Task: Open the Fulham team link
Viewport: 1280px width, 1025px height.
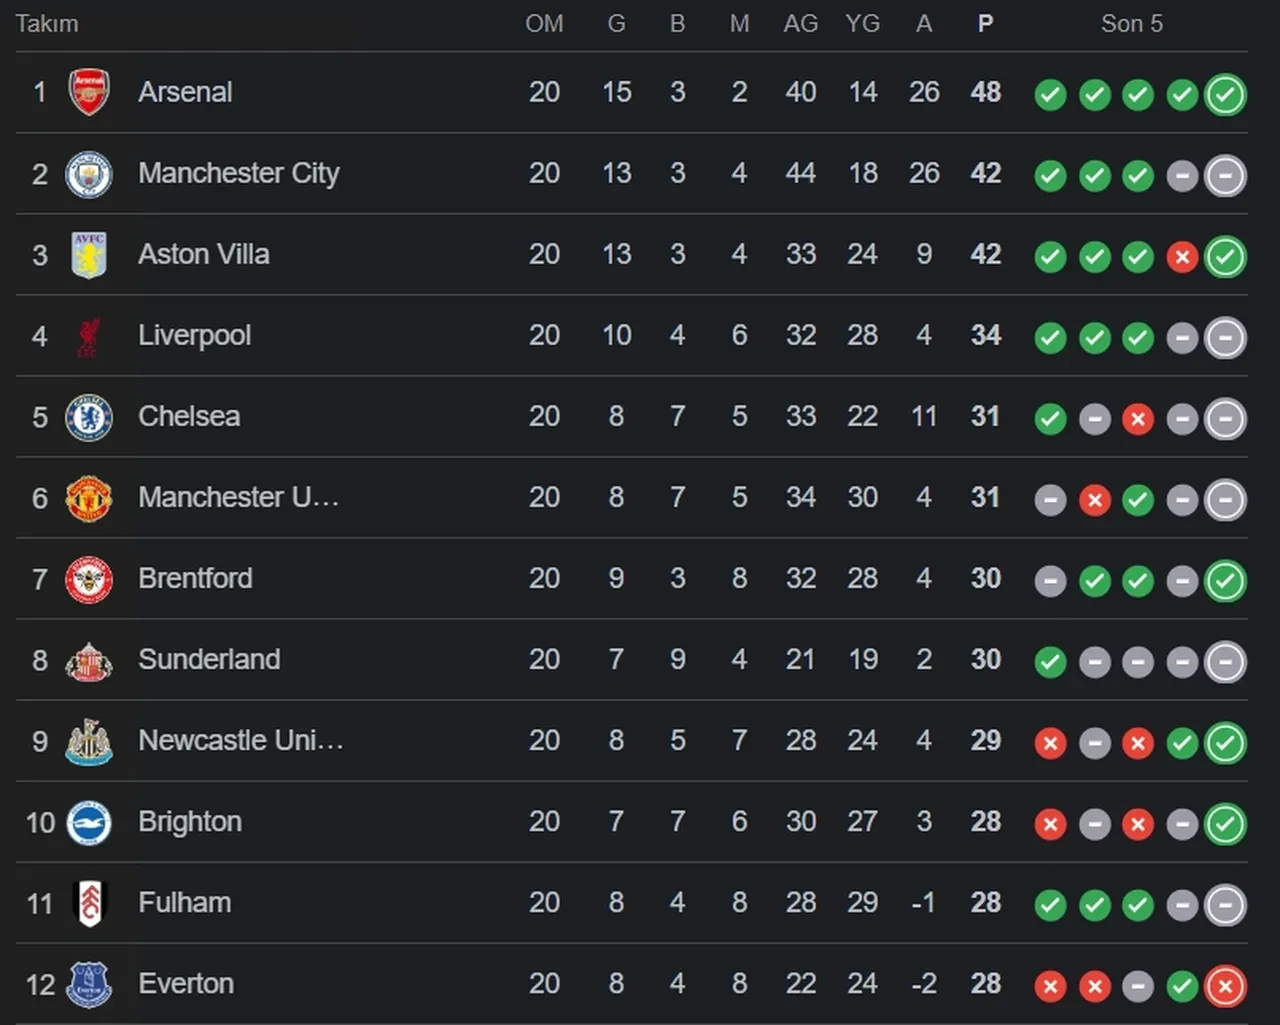Action: (185, 903)
